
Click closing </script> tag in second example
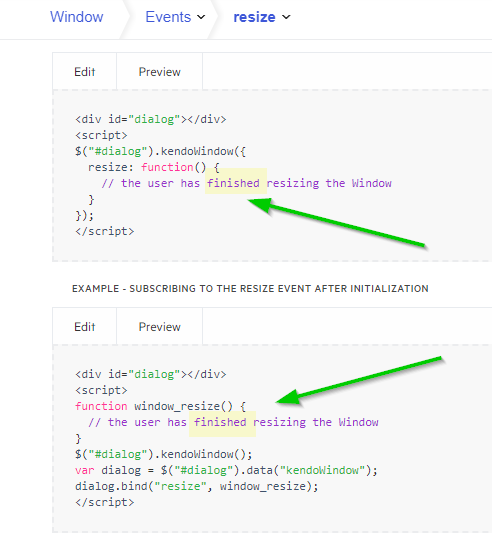(x=105, y=502)
